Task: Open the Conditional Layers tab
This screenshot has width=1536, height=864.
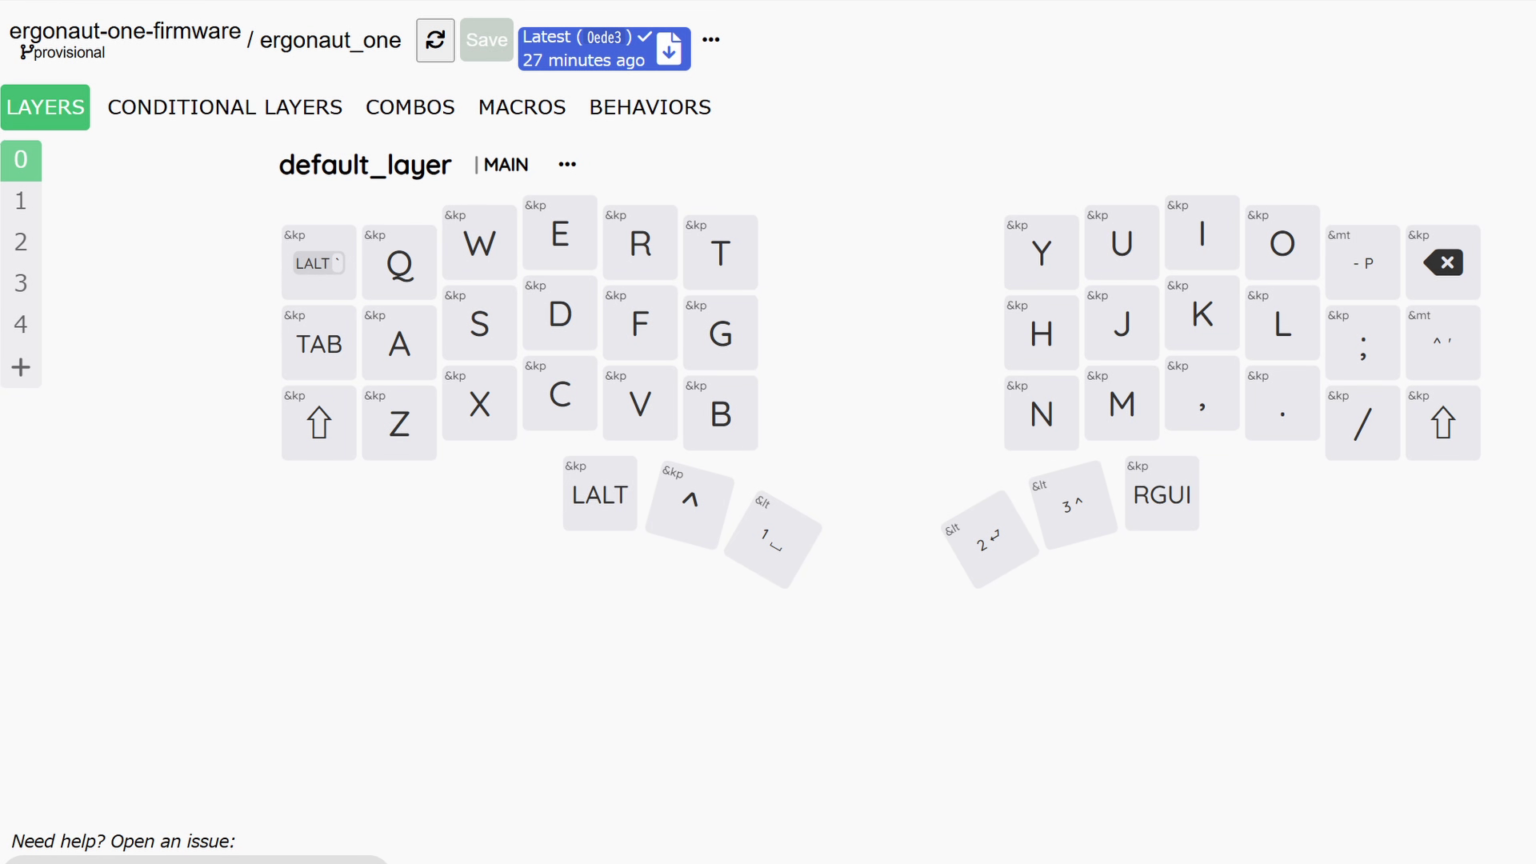Action: click(225, 107)
